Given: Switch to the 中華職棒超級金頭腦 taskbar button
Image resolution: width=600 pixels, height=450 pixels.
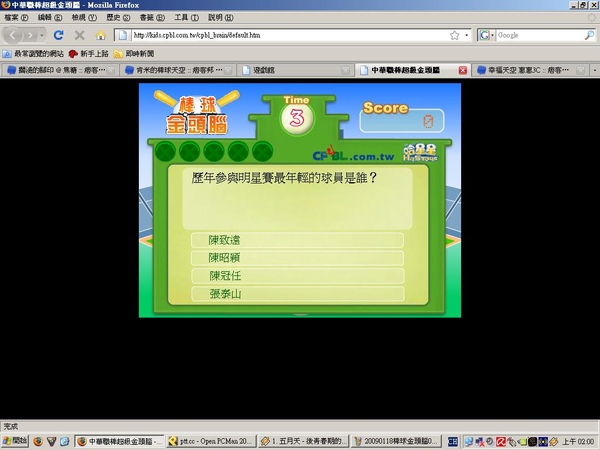Looking at the screenshot, I should tap(119, 442).
